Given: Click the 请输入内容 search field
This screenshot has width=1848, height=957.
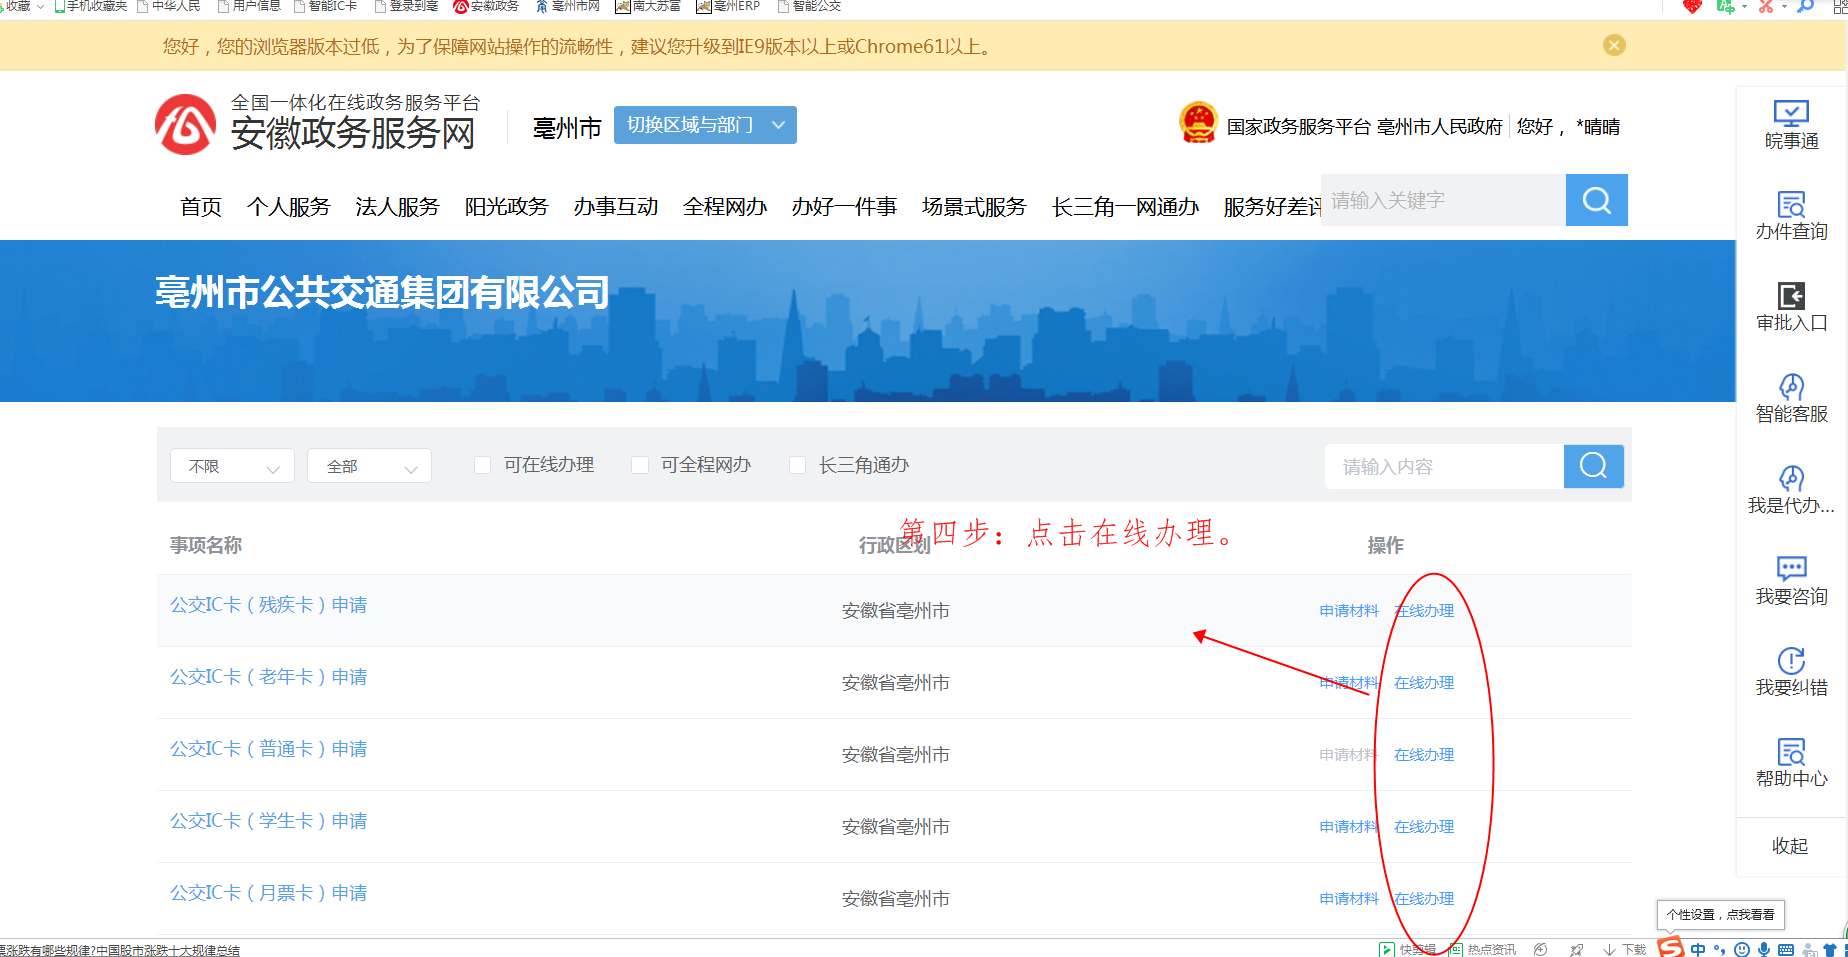Looking at the screenshot, I should [x=1444, y=466].
